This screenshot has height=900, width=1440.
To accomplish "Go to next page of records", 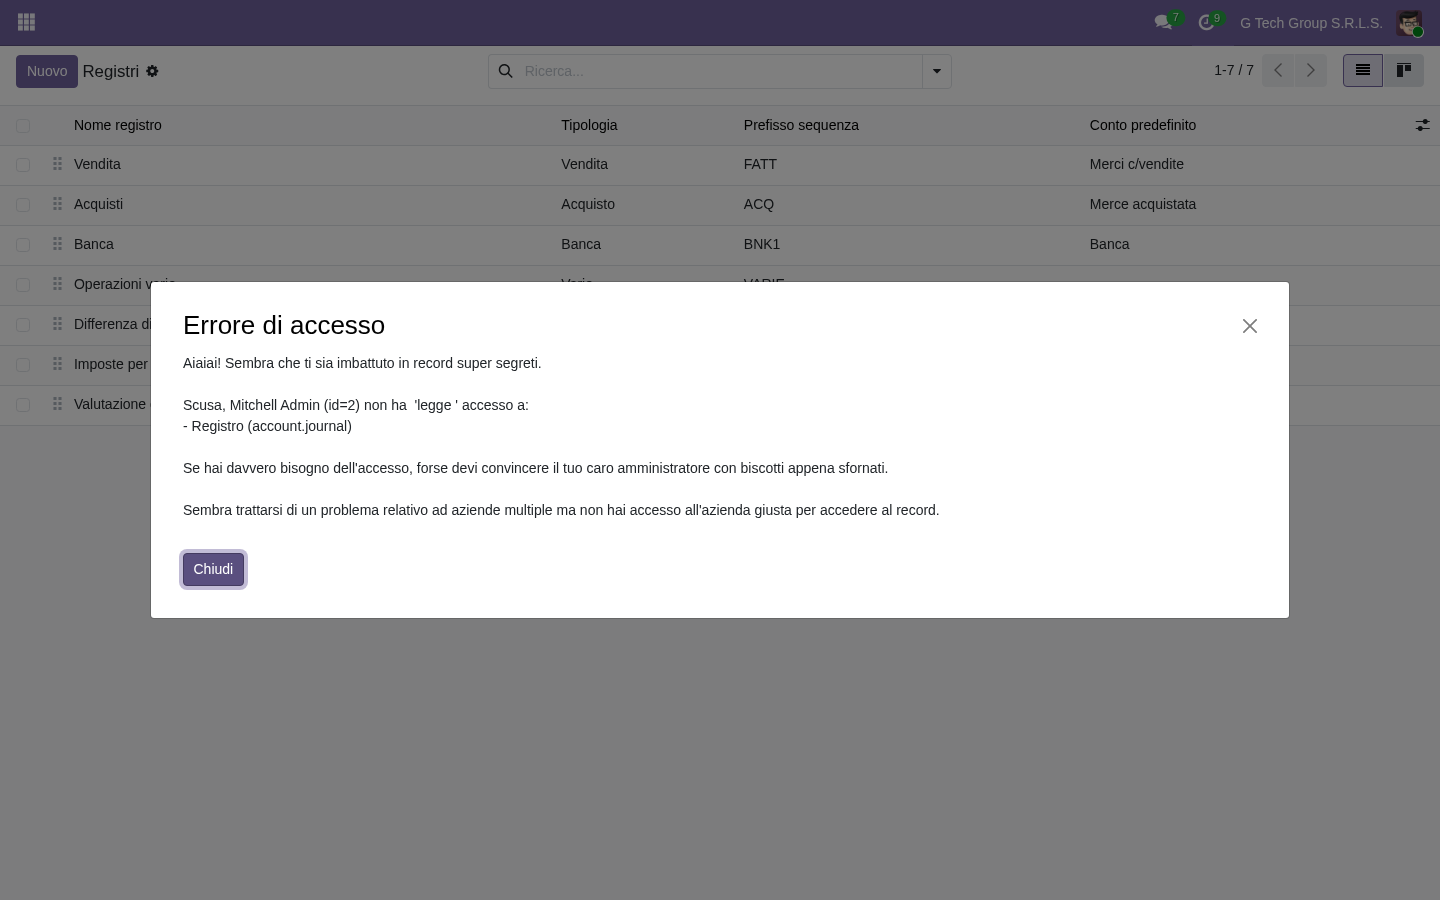I will [x=1310, y=70].
